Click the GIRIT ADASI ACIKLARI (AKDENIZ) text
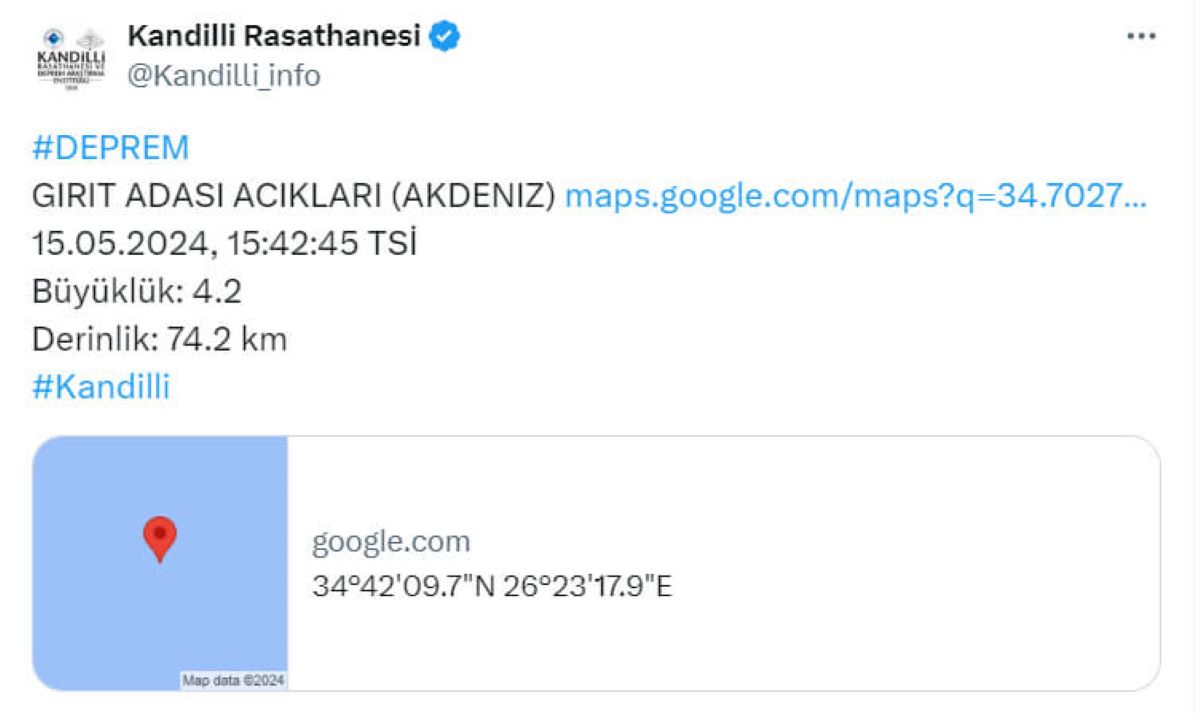1200x713 pixels. tap(294, 196)
